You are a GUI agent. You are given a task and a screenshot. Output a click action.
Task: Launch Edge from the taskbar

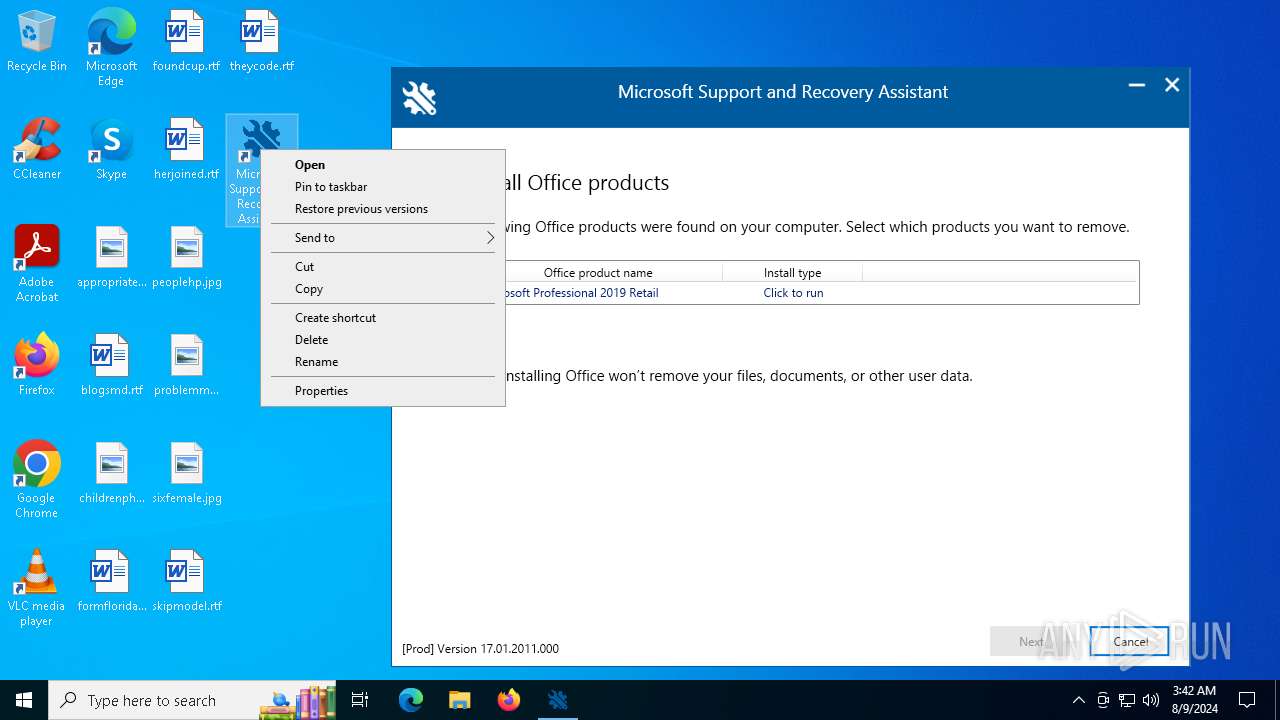[411, 700]
